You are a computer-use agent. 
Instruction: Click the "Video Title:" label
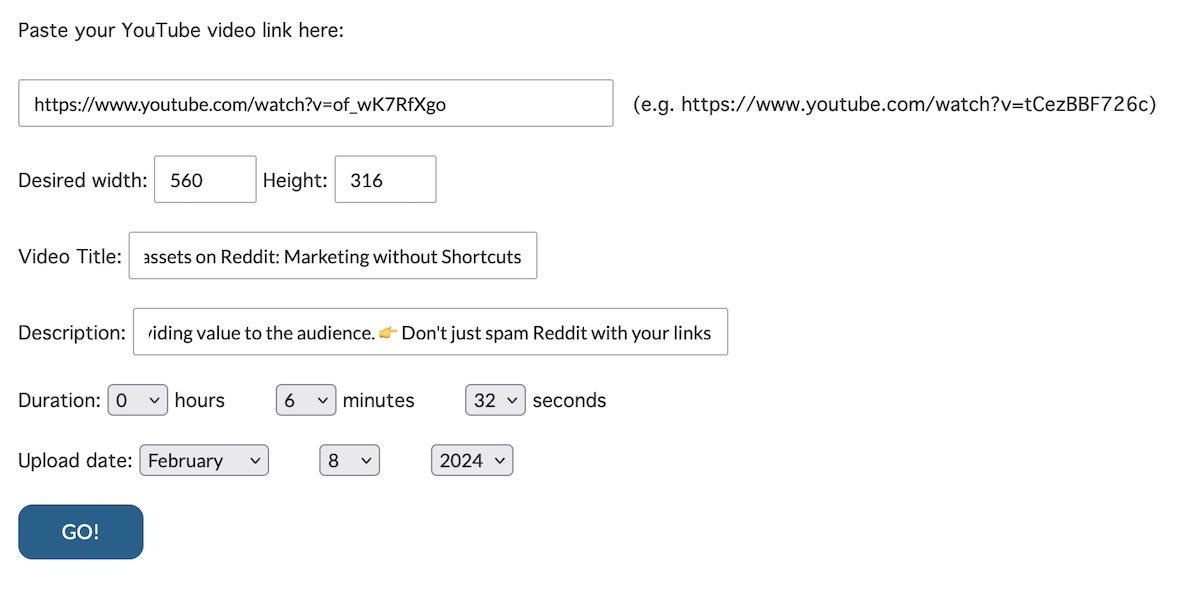click(x=70, y=257)
